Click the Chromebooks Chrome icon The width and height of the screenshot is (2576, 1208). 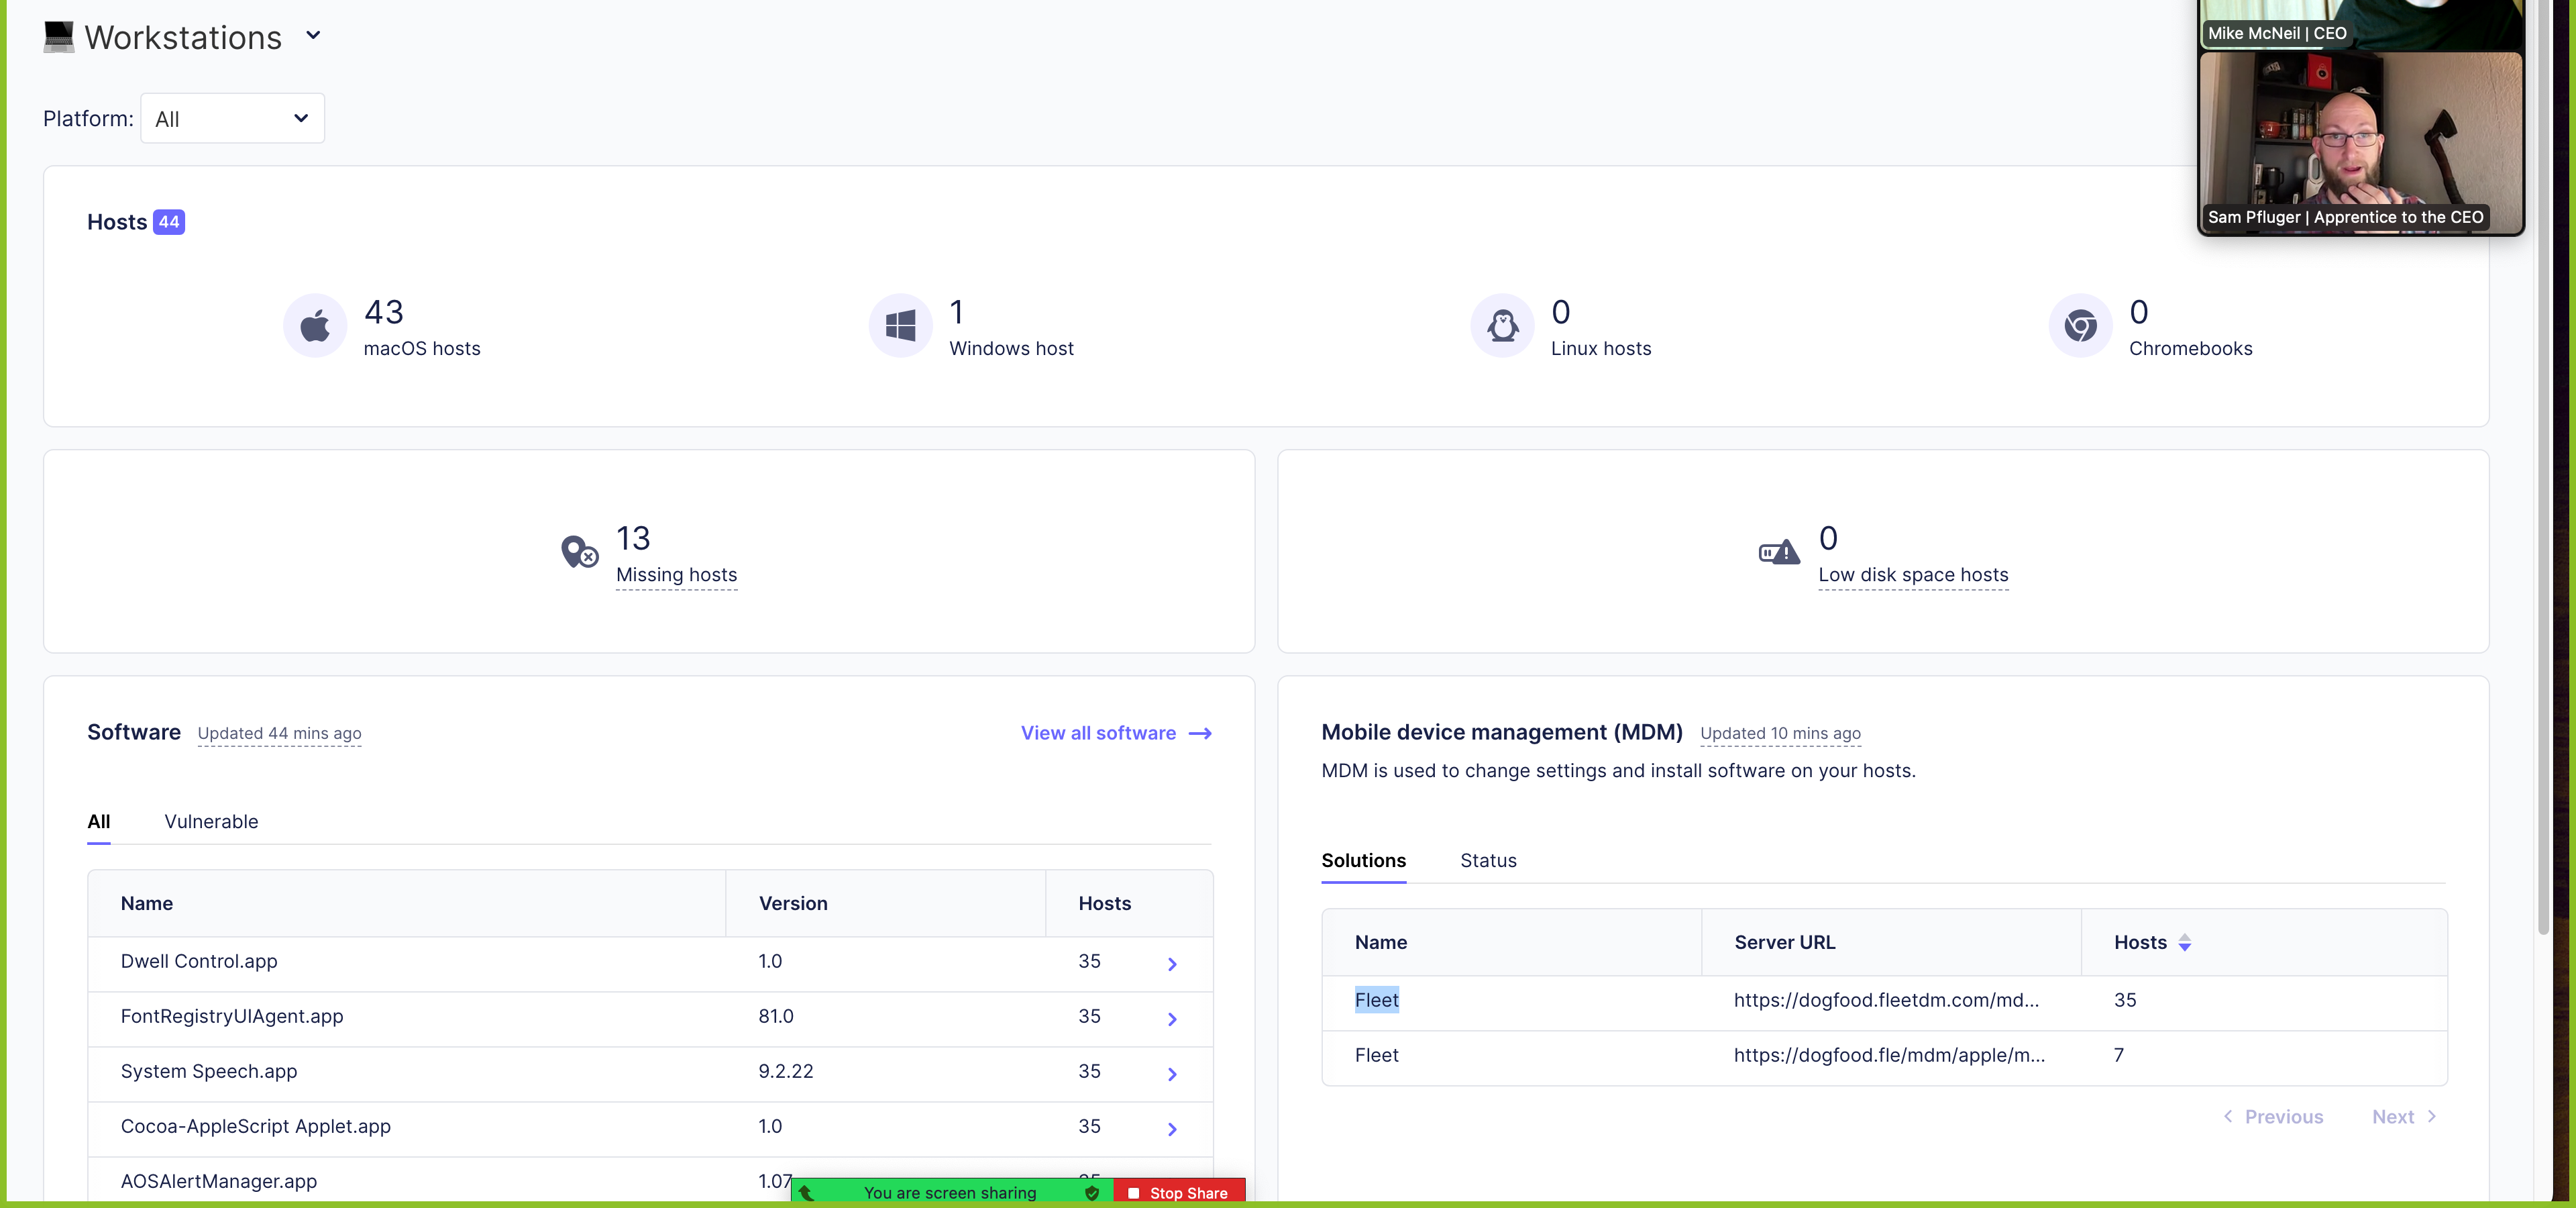tap(2080, 326)
